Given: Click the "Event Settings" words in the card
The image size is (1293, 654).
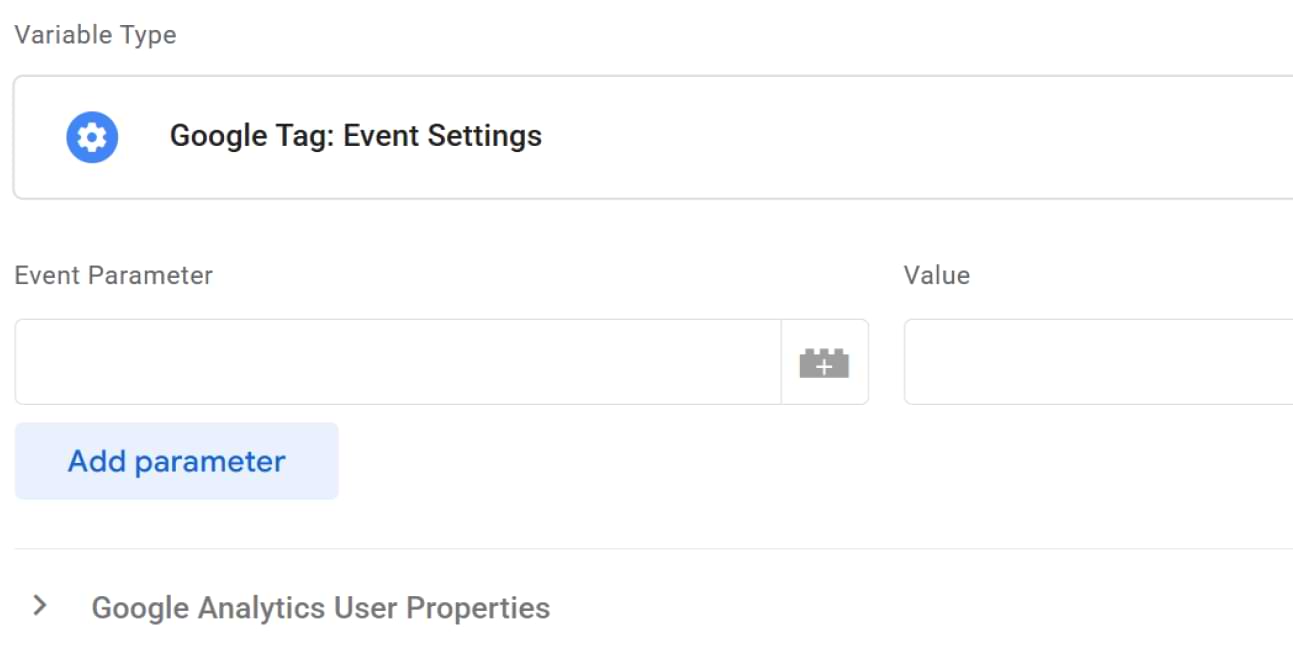Looking at the screenshot, I should point(442,136).
